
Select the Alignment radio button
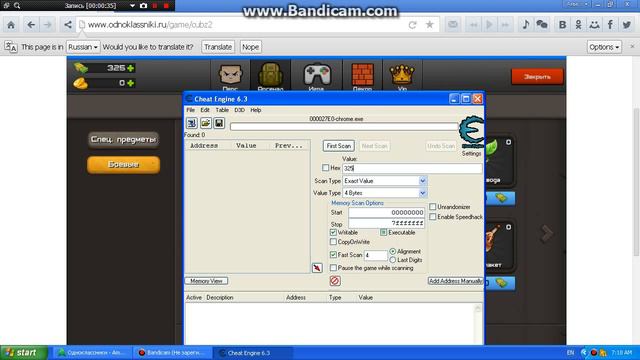[x=393, y=251]
